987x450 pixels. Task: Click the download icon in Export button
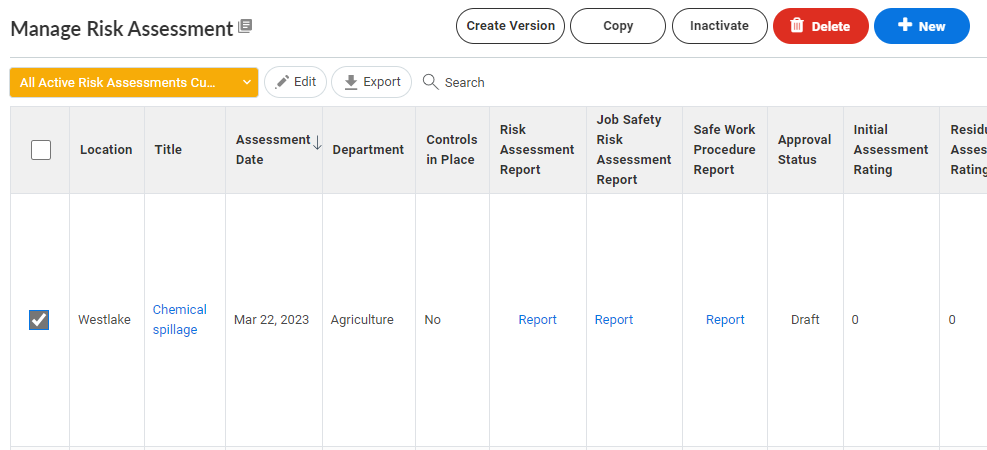click(x=351, y=82)
